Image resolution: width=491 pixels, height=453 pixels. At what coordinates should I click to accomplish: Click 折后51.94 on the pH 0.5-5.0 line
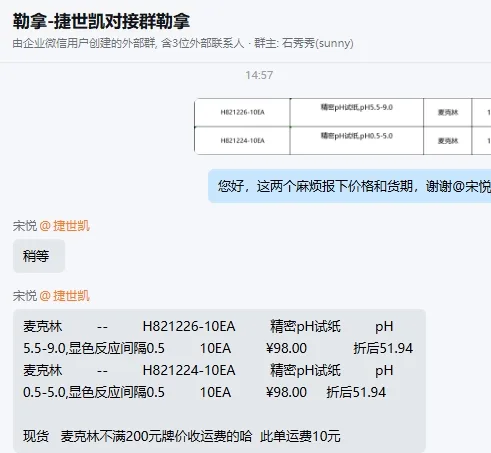tap(356, 392)
